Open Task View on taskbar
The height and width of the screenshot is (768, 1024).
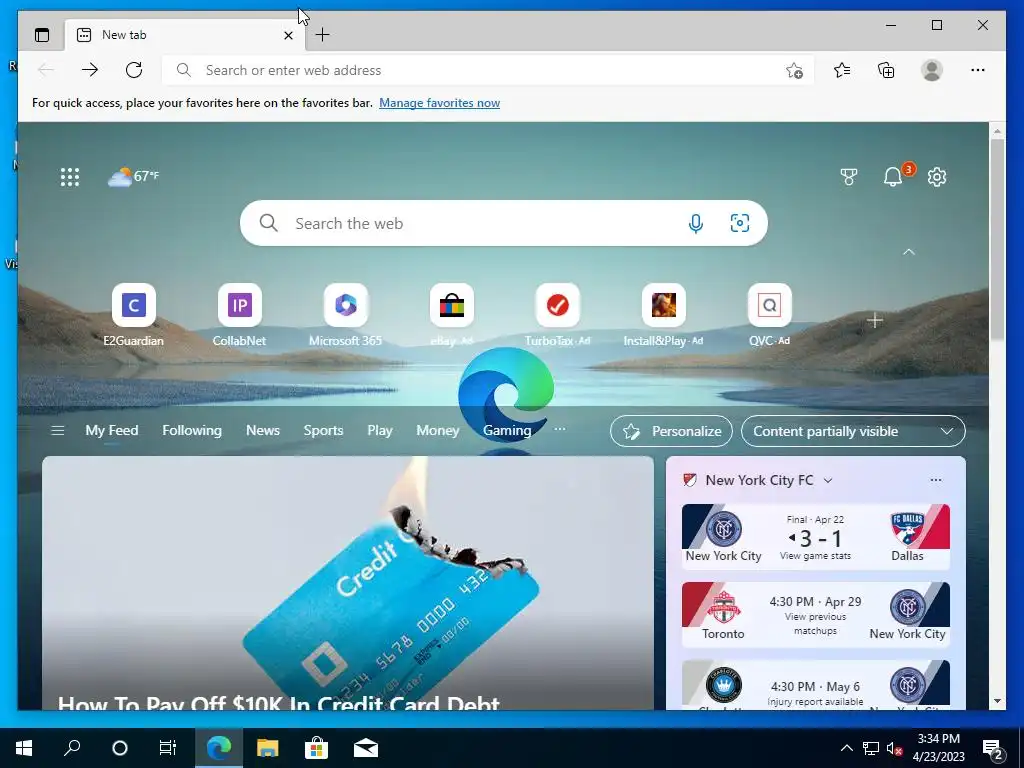click(x=168, y=748)
